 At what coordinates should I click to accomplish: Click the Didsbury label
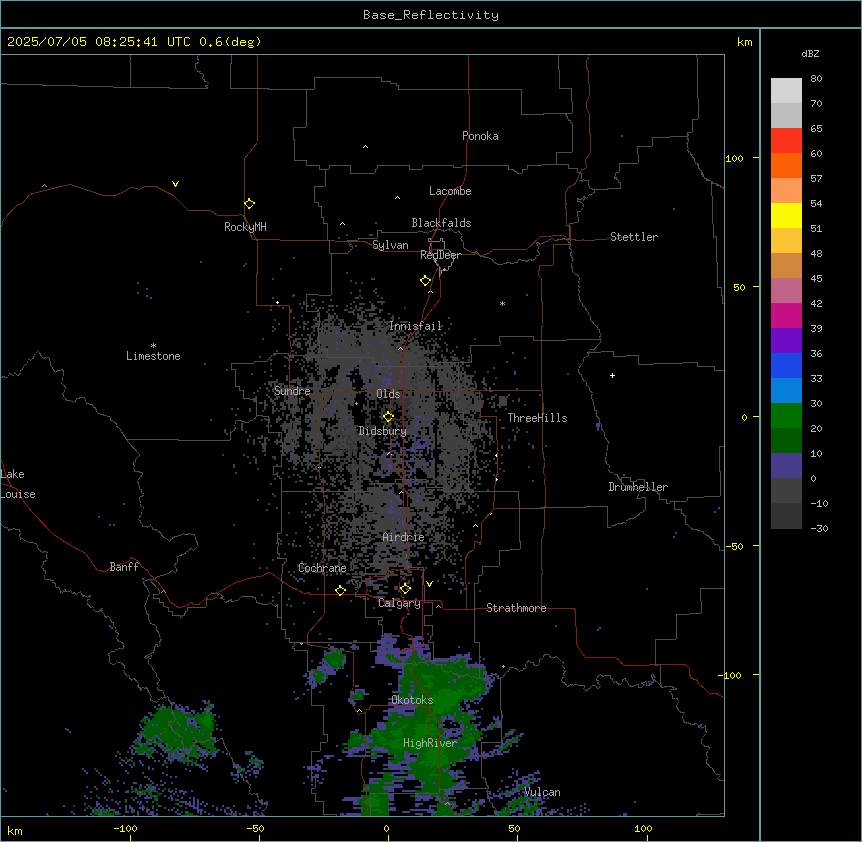383,431
